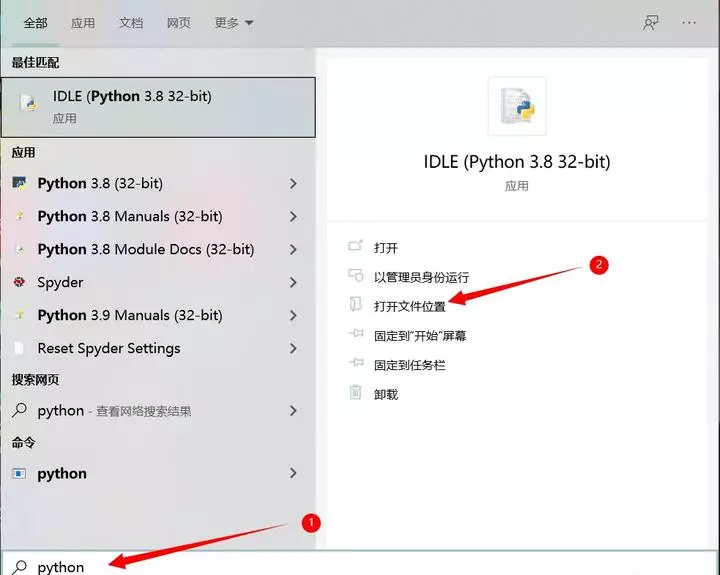Expand Python 3.8 (32-bit) chevron
Image resolution: width=720 pixels, height=575 pixels.
(293, 184)
